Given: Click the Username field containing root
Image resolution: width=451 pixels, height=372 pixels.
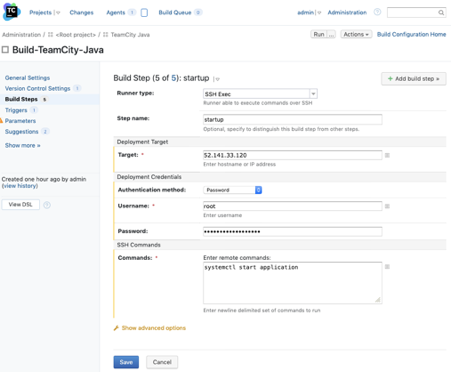Looking at the screenshot, I should pyautogui.click(x=293, y=206).
